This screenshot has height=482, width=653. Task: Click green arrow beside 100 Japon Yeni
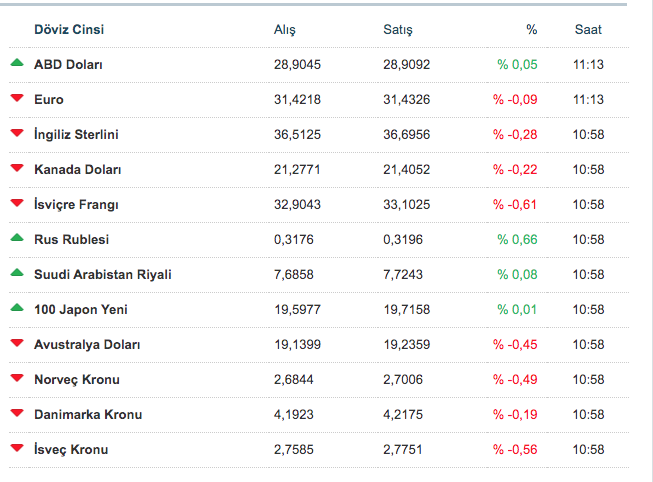click(x=16, y=308)
